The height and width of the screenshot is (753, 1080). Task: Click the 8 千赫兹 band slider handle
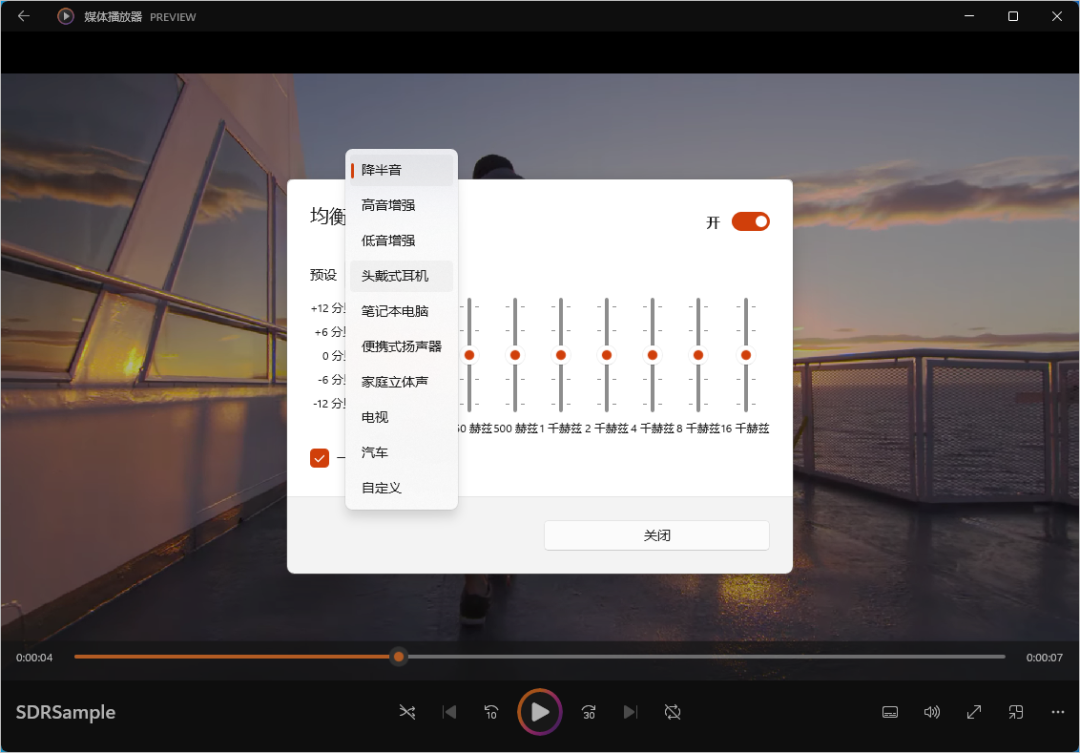tap(698, 355)
